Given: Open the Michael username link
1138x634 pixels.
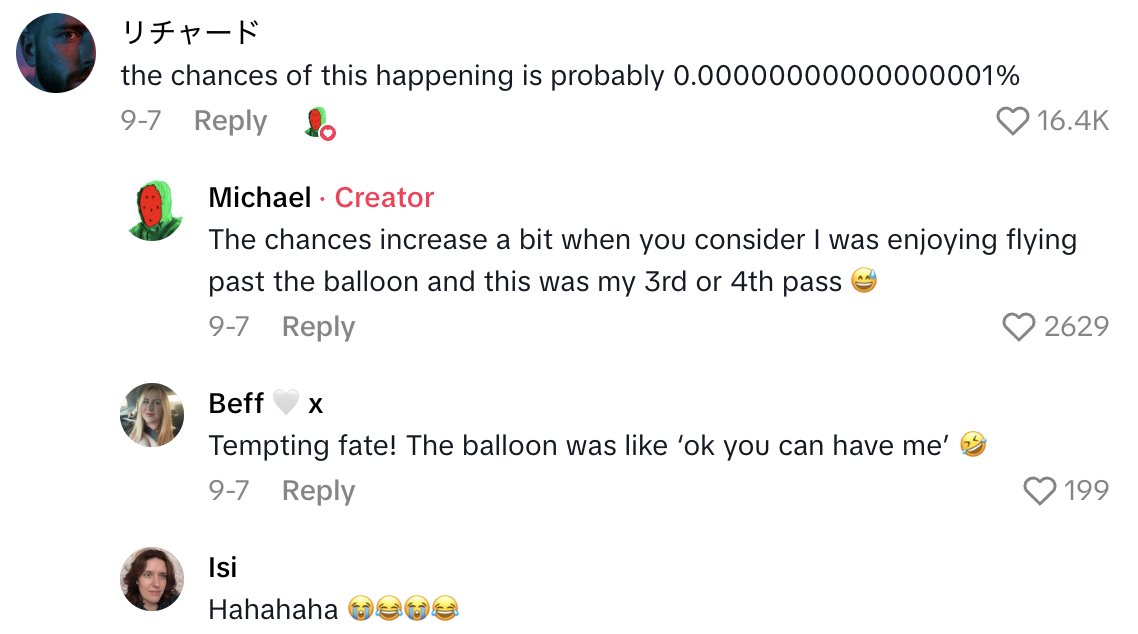Looking at the screenshot, I should point(259,198).
